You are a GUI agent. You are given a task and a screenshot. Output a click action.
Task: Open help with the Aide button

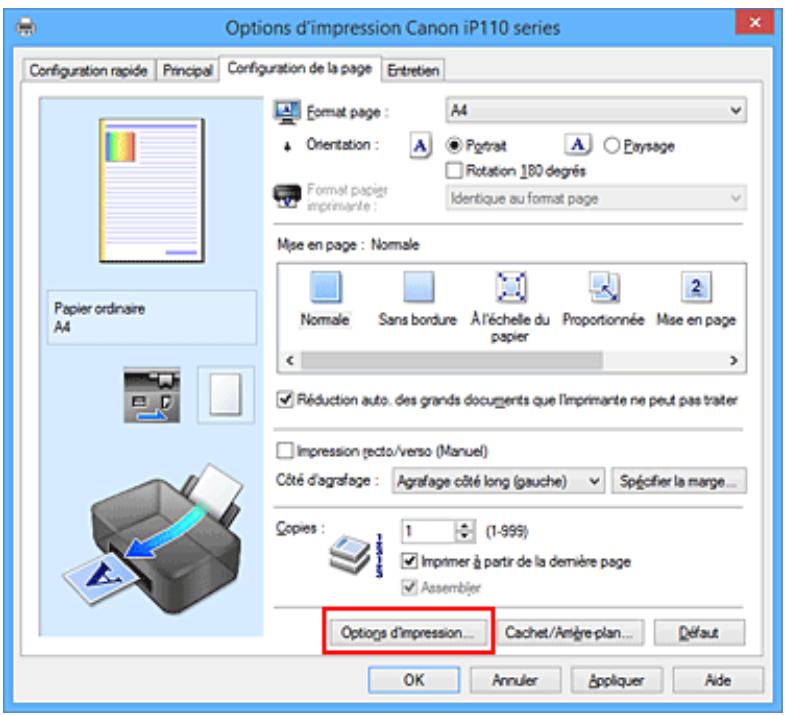click(x=718, y=680)
